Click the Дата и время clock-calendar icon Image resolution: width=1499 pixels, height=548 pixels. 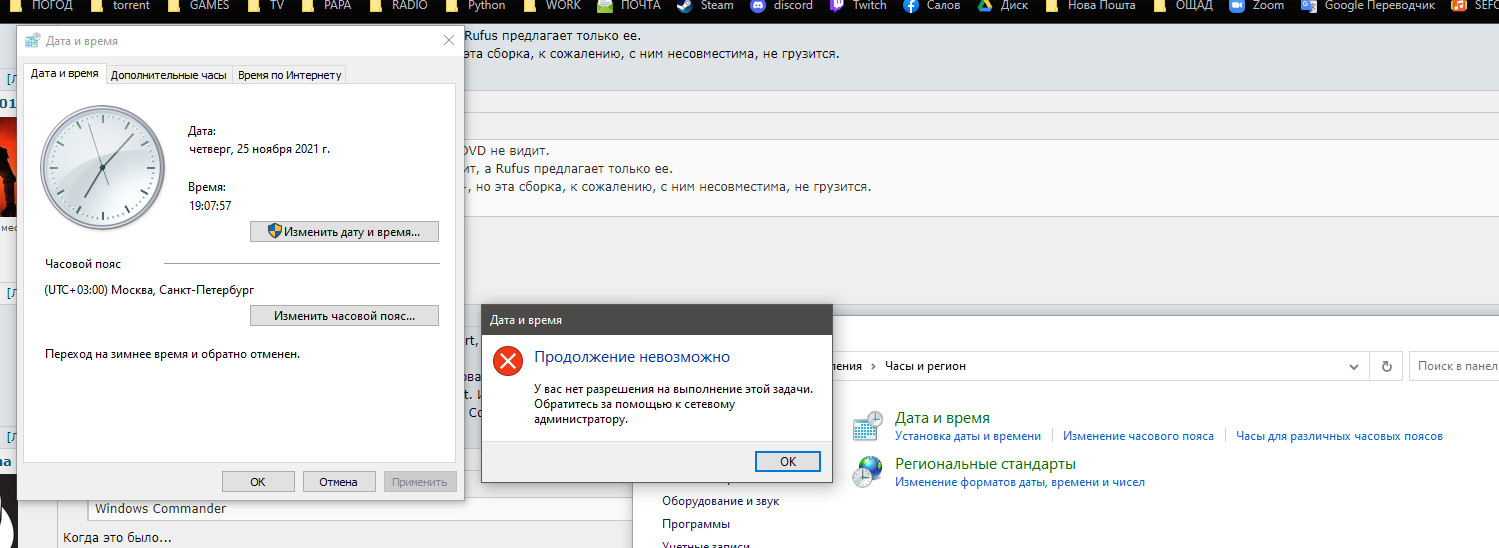click(x=867, y=426)
